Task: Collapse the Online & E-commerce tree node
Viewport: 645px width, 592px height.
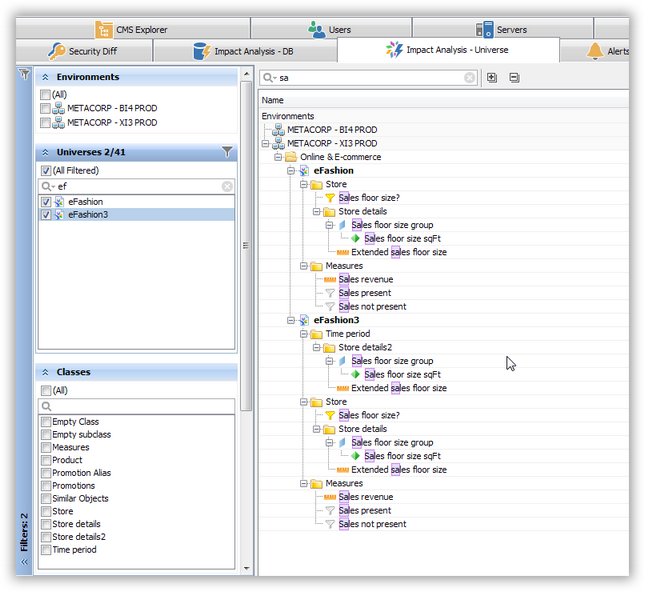Action: pos(278,157)
